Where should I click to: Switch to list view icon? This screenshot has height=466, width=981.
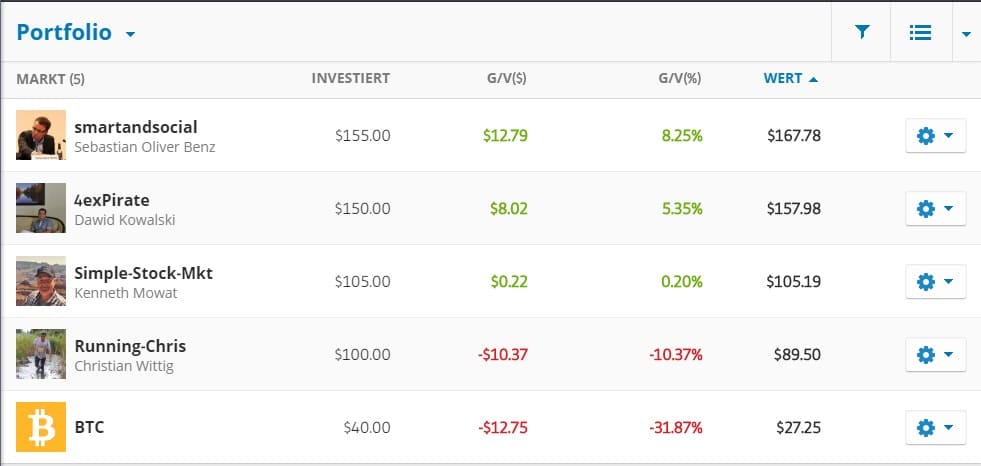[x=920, y=32]
